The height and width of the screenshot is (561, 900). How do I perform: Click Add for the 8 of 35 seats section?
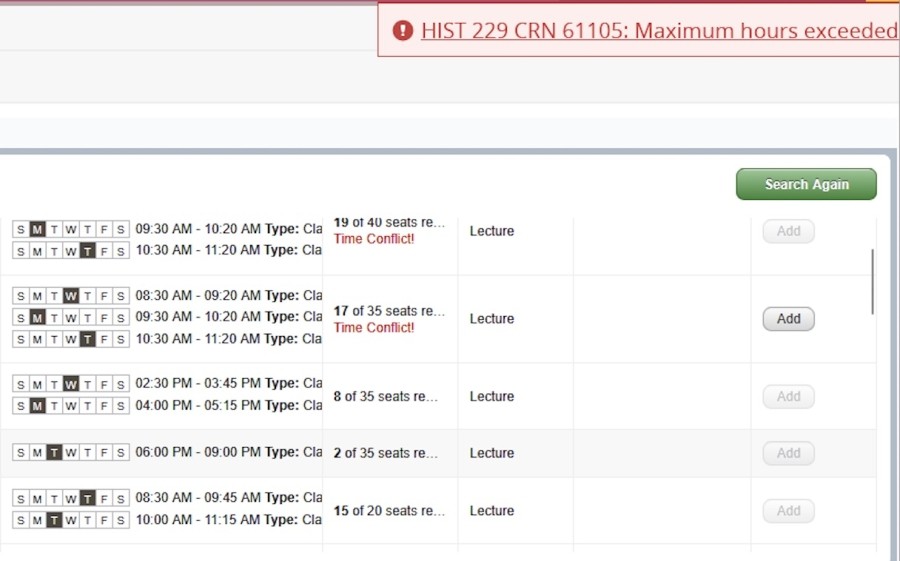pyautogui.click(x=788, y=397)
